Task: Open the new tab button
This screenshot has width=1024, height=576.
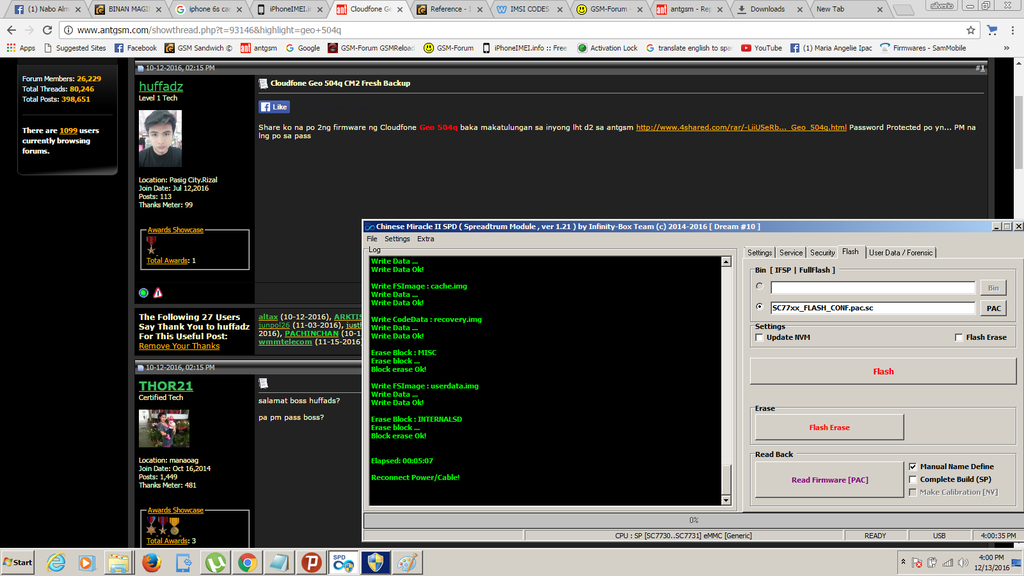Action: 903,10
